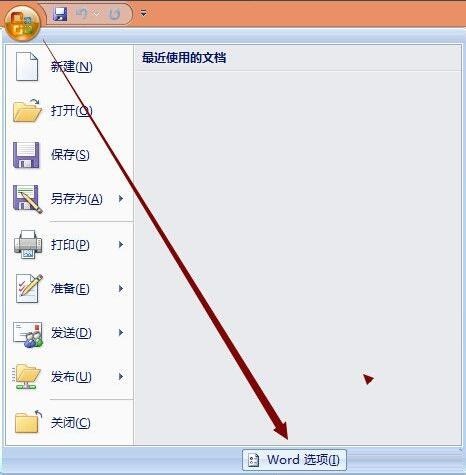Click the checklist pencil icon for 准备

(x=29, y=288)
